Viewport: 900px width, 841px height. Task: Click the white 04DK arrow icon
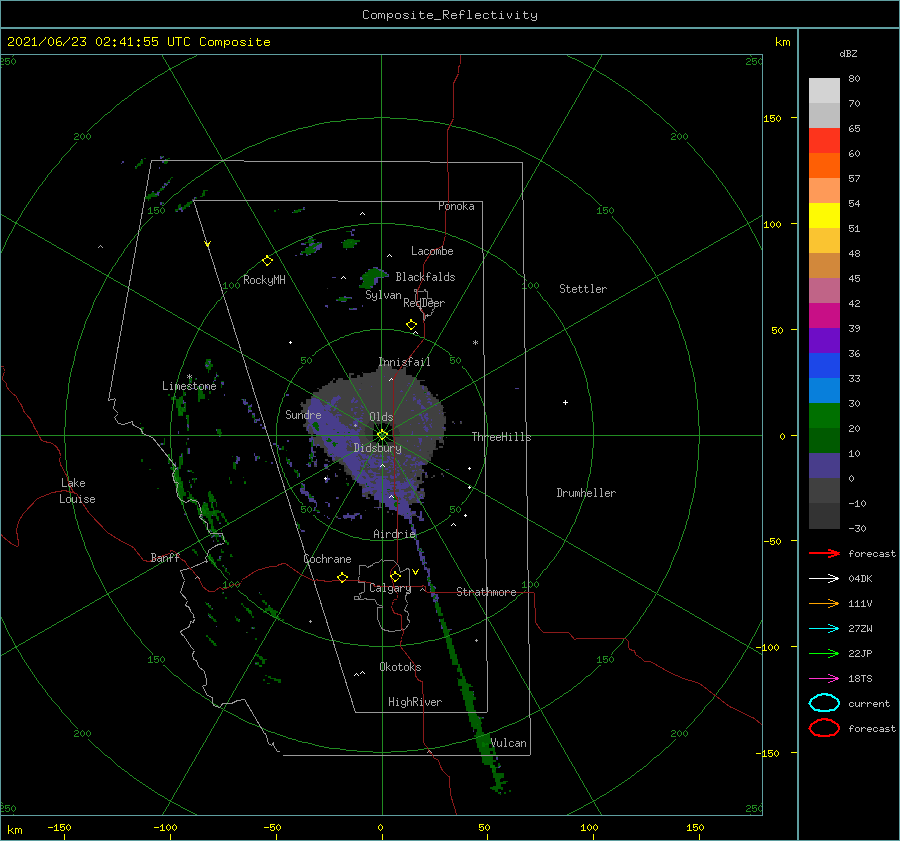coord(824,579)
